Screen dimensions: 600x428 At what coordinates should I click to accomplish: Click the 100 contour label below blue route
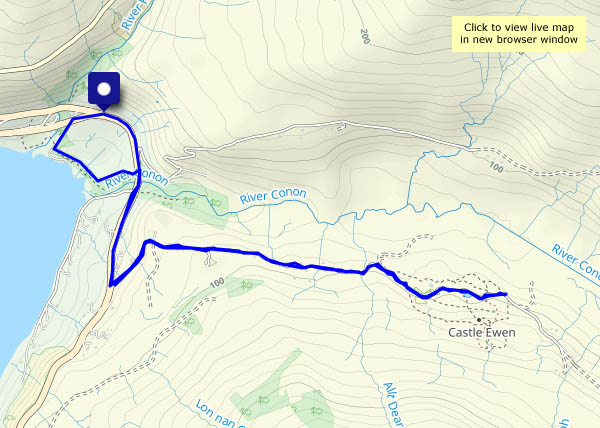217,283
